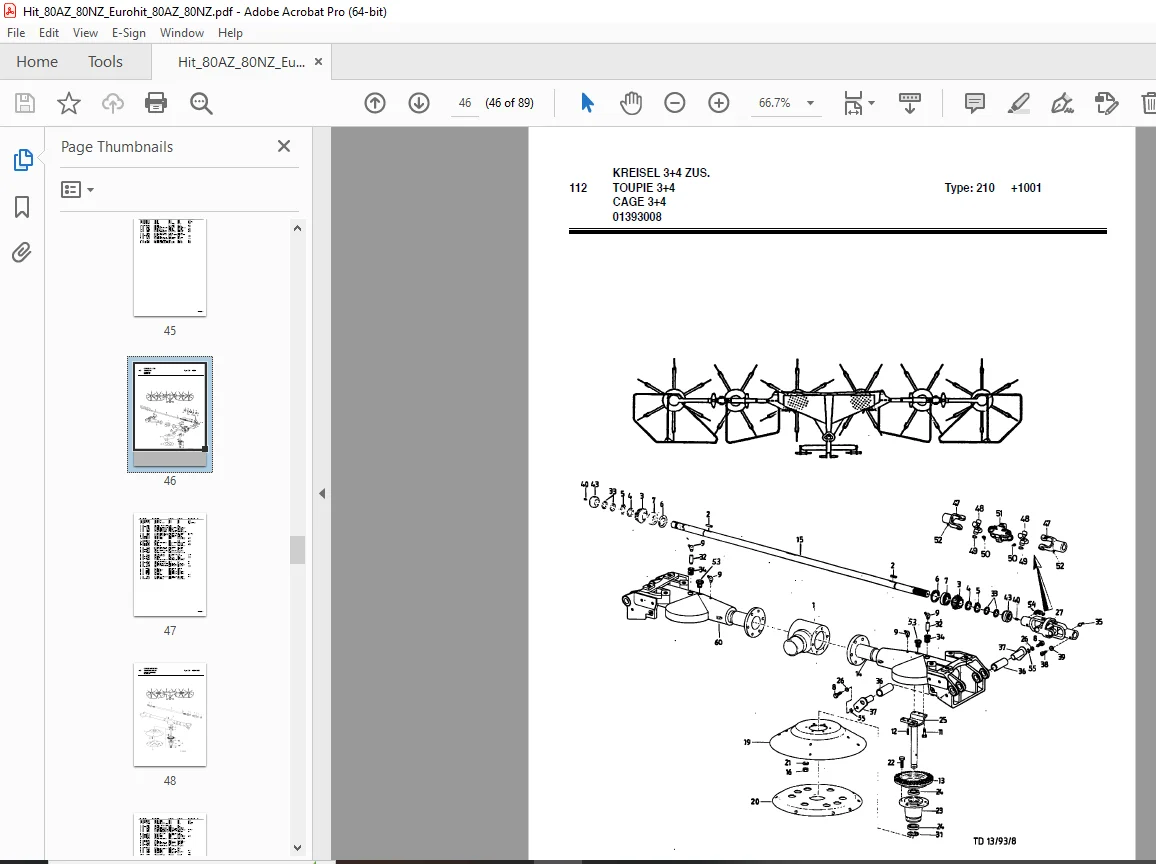Zoom in with the plus icon
1156x864 pixels.
[719, 103]
